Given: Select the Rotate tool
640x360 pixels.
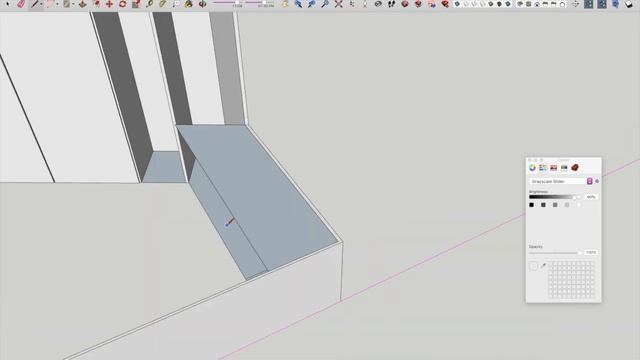Looking at the screenshot, I should pyautogui.click(x=122, y=4).
